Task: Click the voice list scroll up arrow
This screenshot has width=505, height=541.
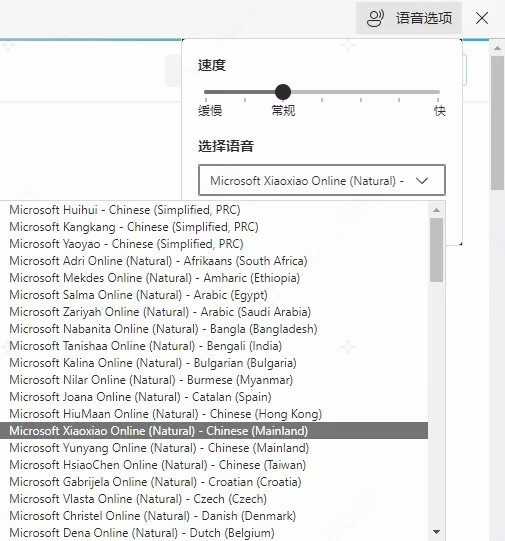Action: pyautogui.click(x=436, y=210)
